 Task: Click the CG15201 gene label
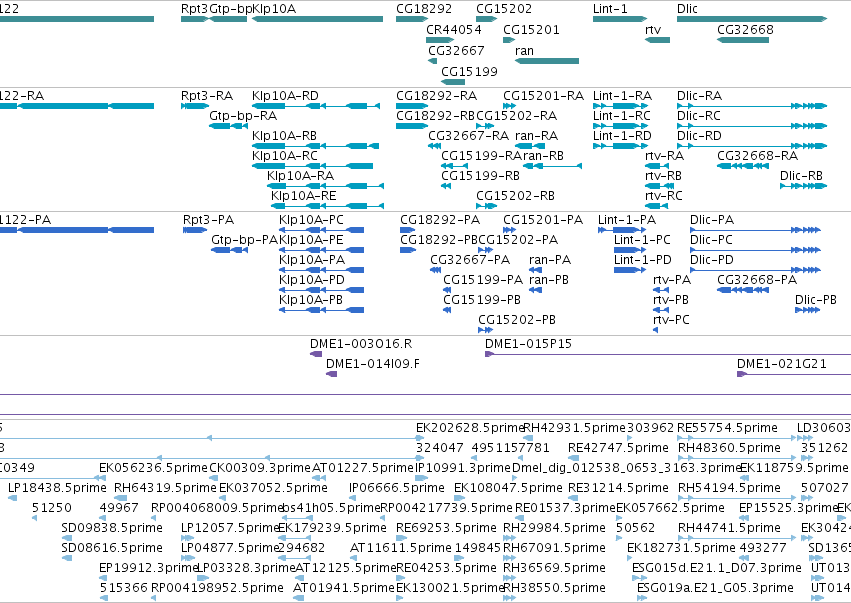coord(531,30)
